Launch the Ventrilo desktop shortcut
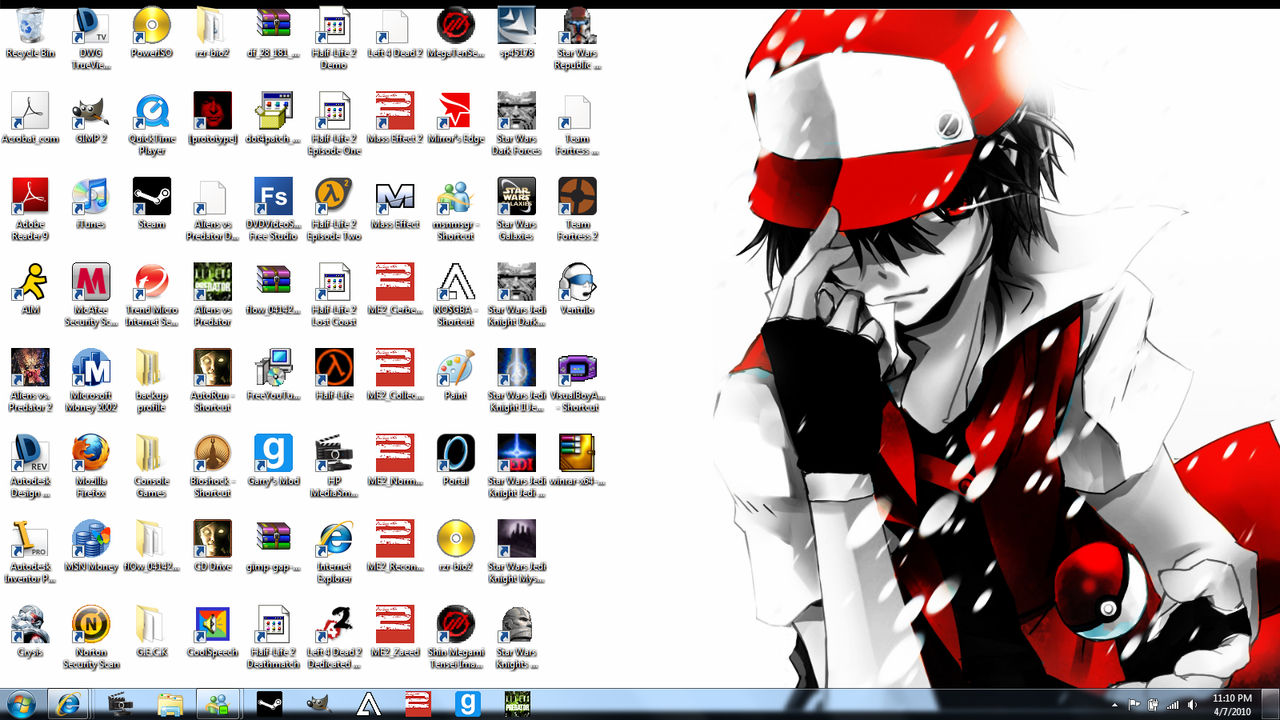Viewport: 1280px width, 720px height. click(577, 290)
